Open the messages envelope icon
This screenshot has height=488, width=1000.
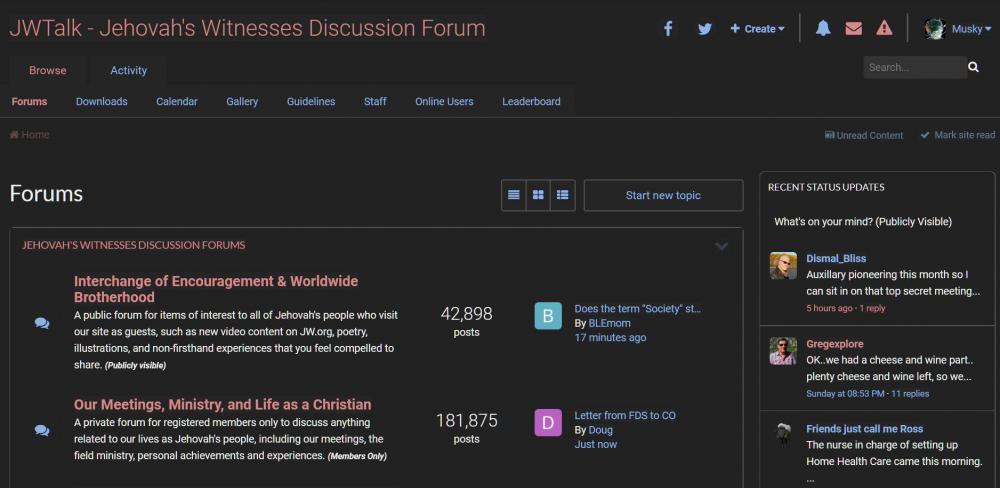(853, 29)
